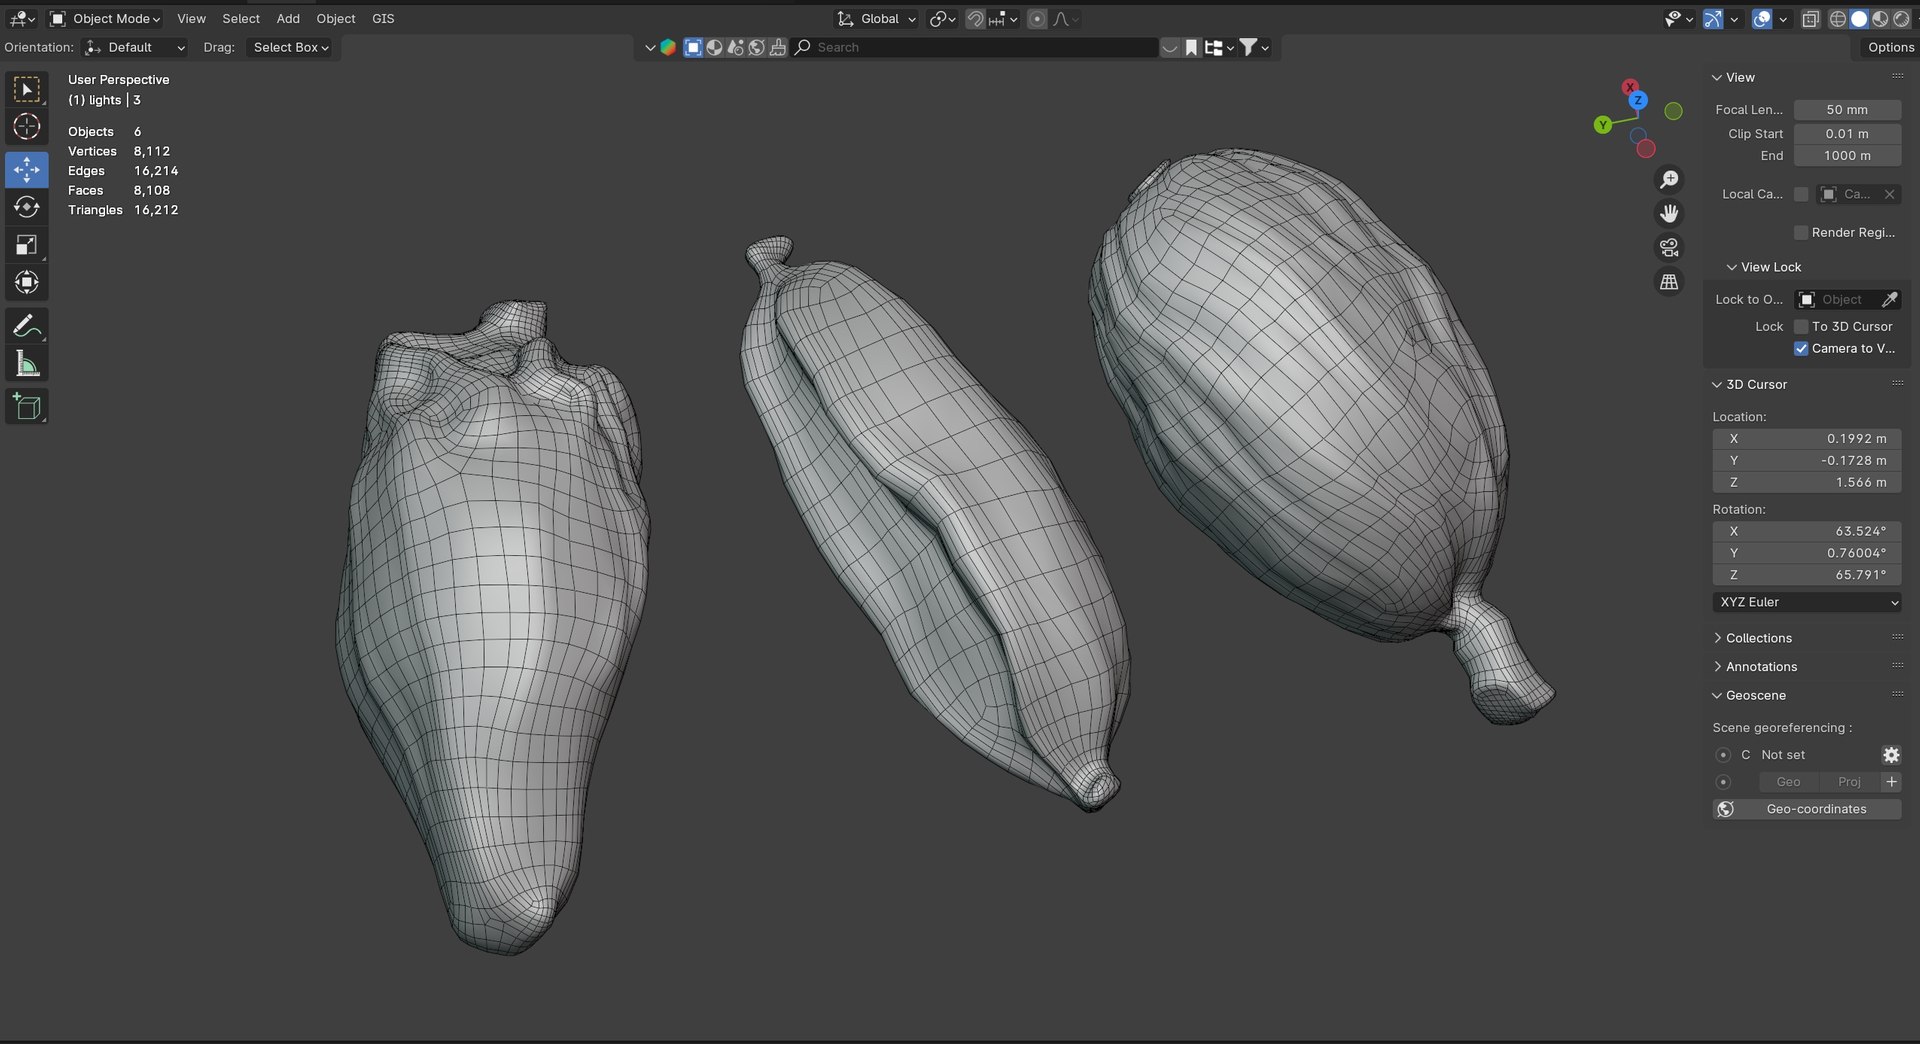This screenshot has width=1920, height=1044.
Task: Switch to wireframe viewport shading
Action: (x=1838, y=19)
